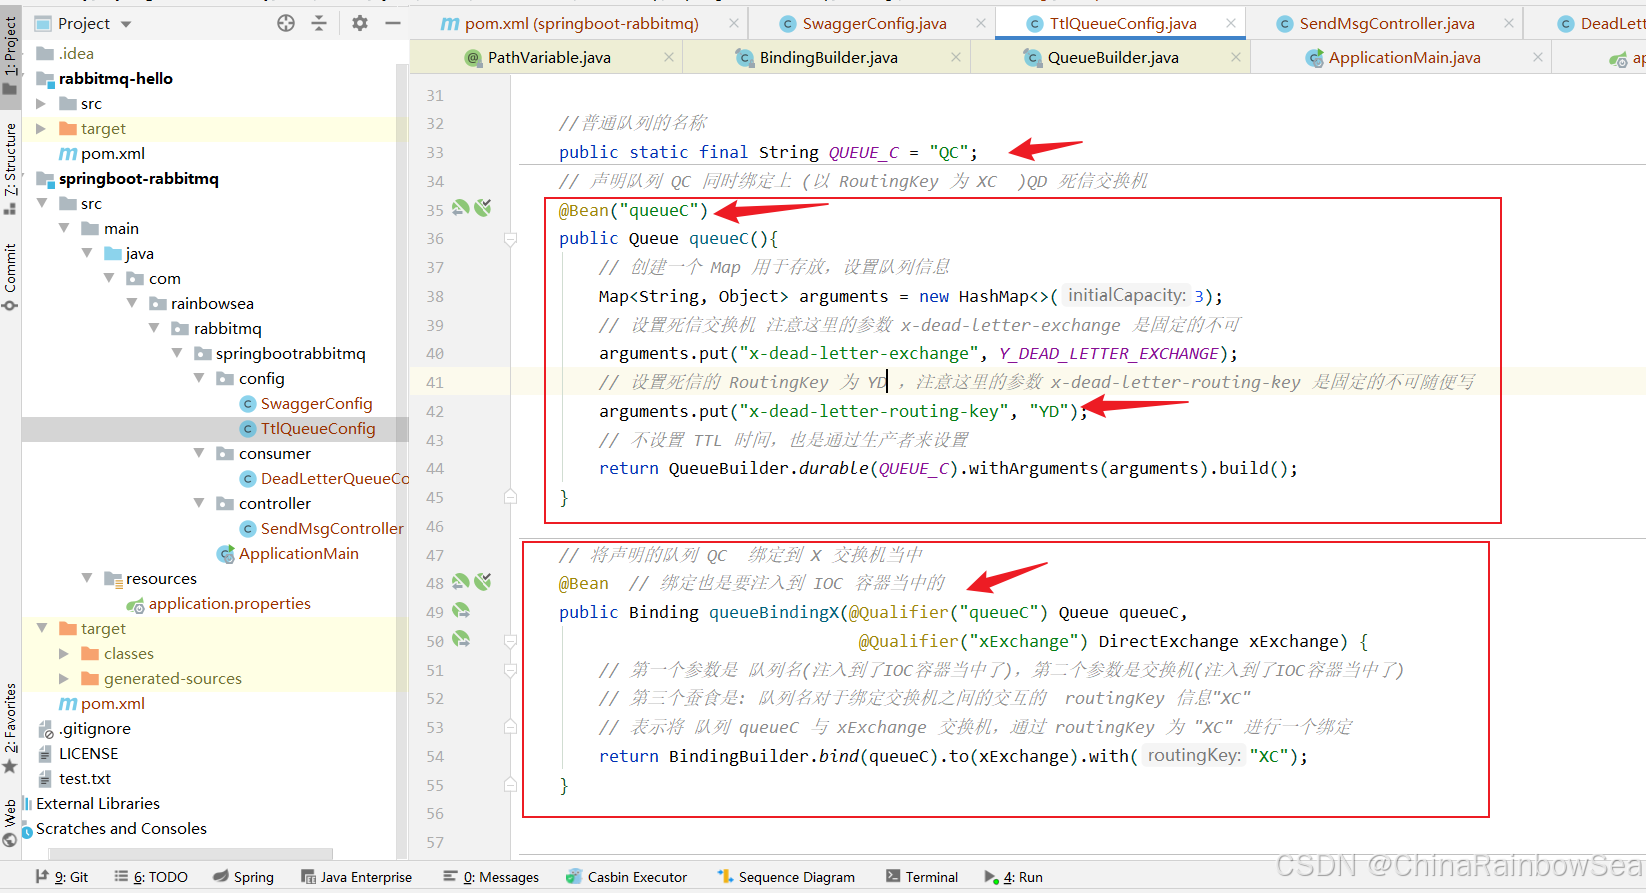Switch to SwaggerConfig.java tab
1646x893 pixels.
click(874, 23)
